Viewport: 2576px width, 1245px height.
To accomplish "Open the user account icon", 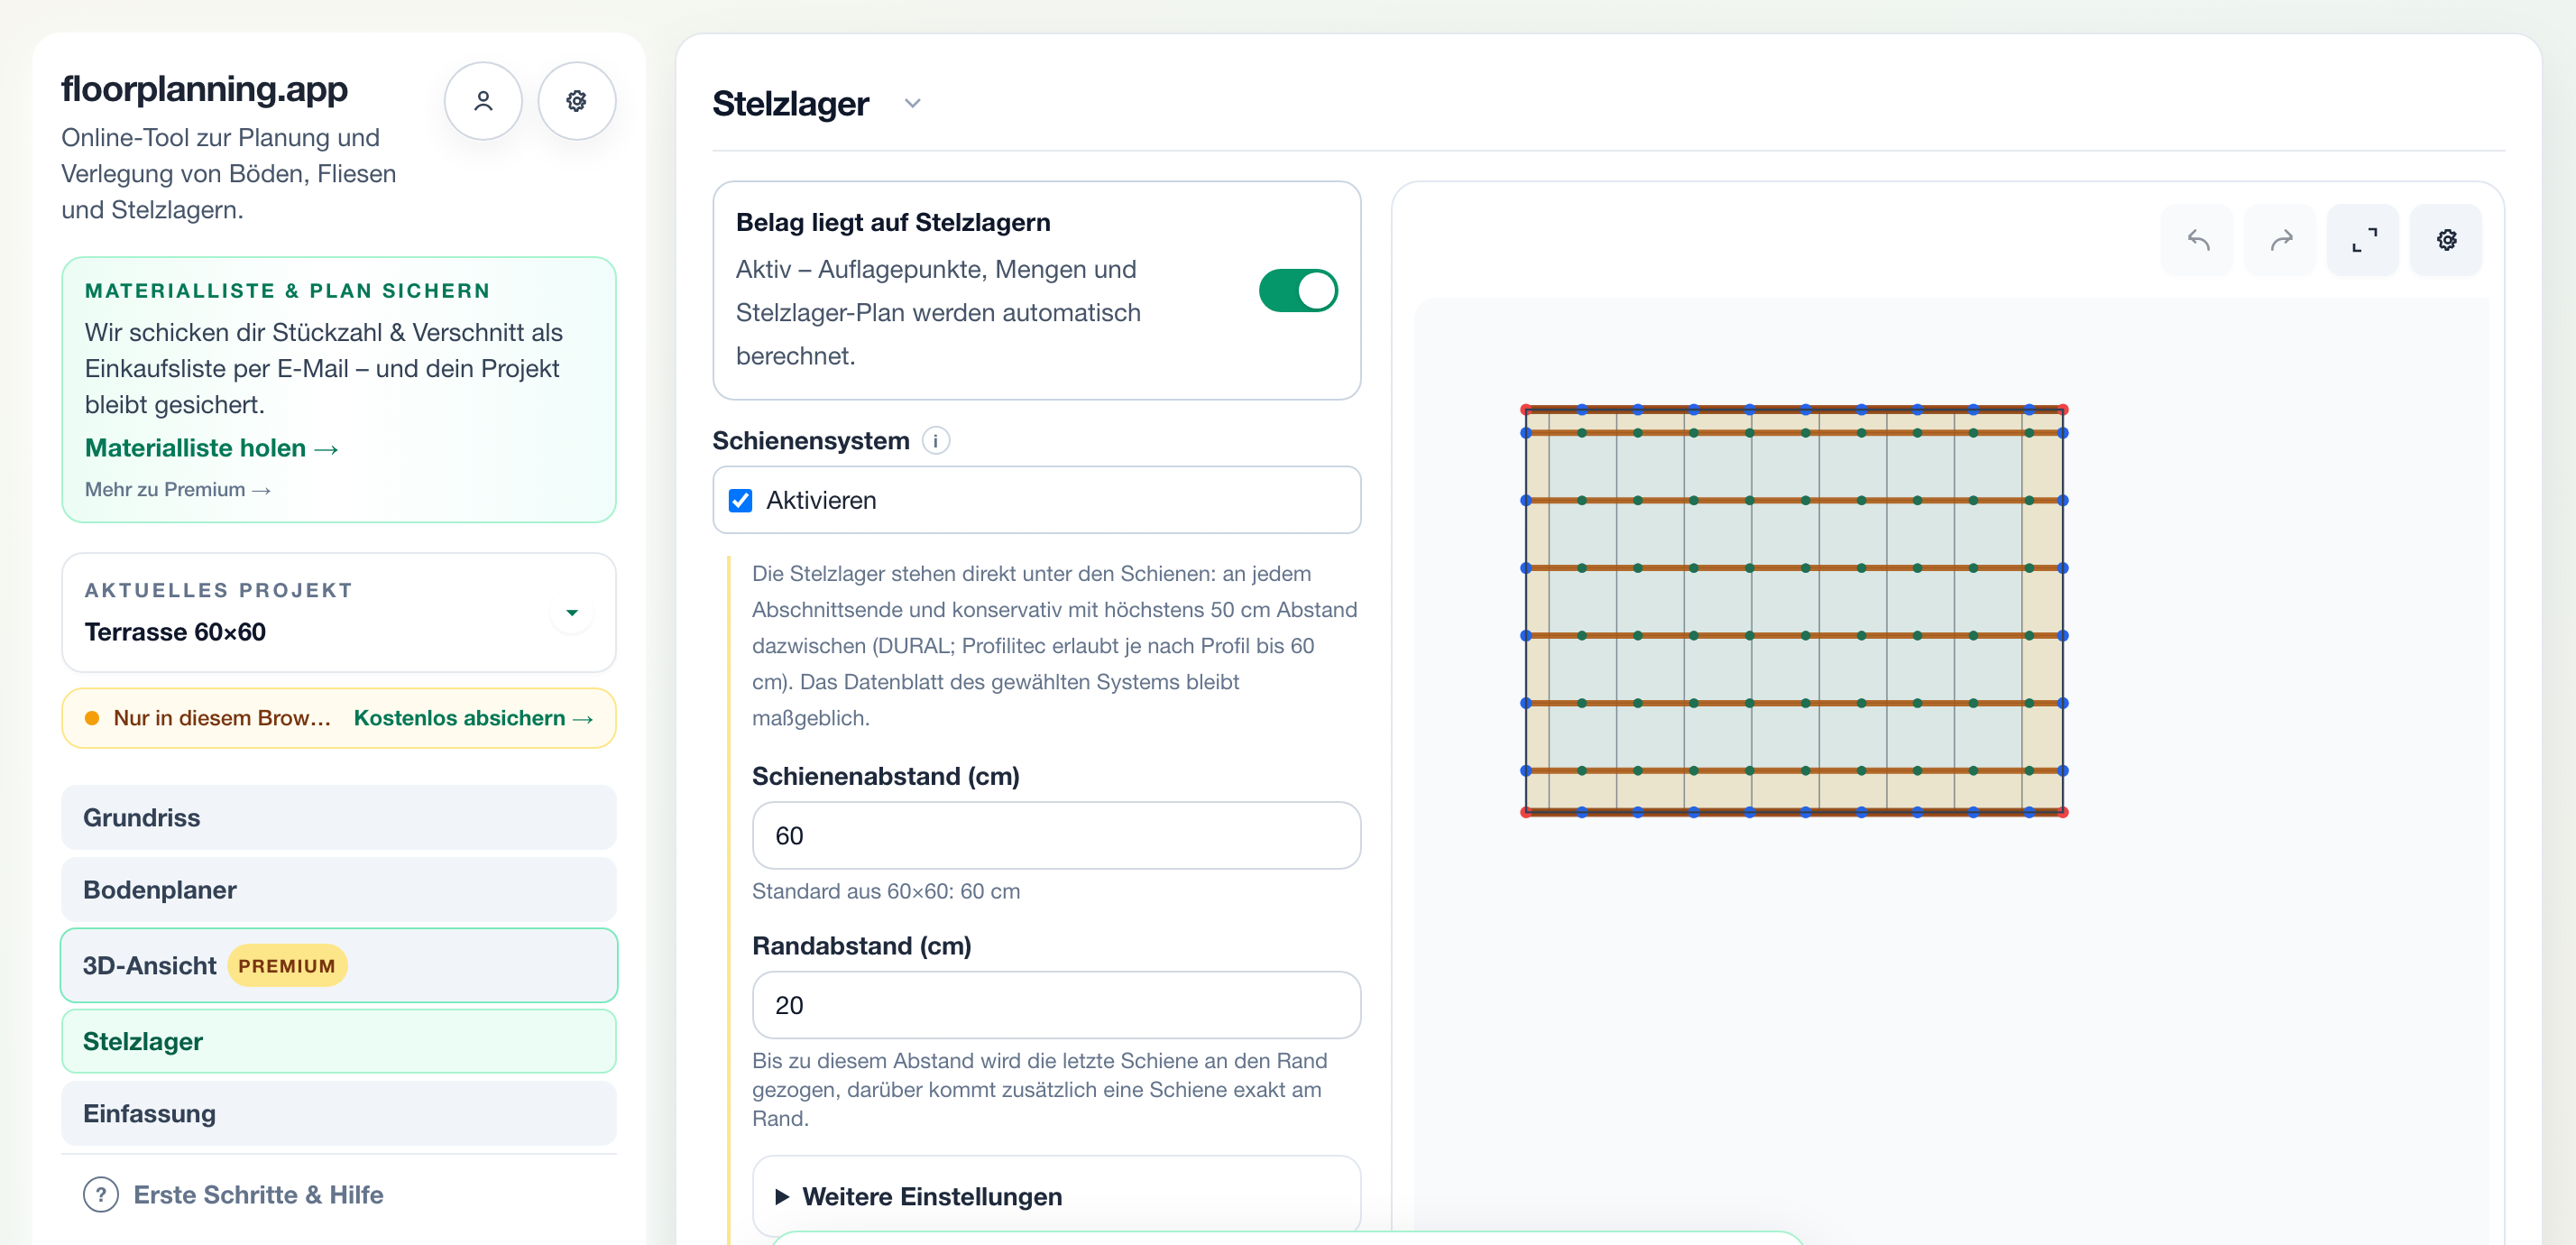I will pos(483,101).
